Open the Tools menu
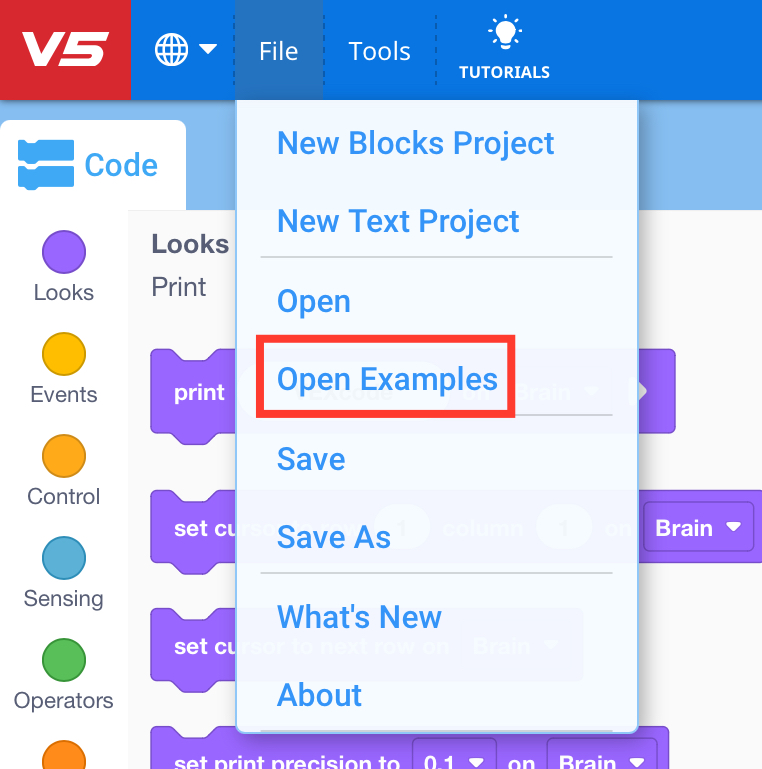This screenshot has height=769, width=762. 379,51
